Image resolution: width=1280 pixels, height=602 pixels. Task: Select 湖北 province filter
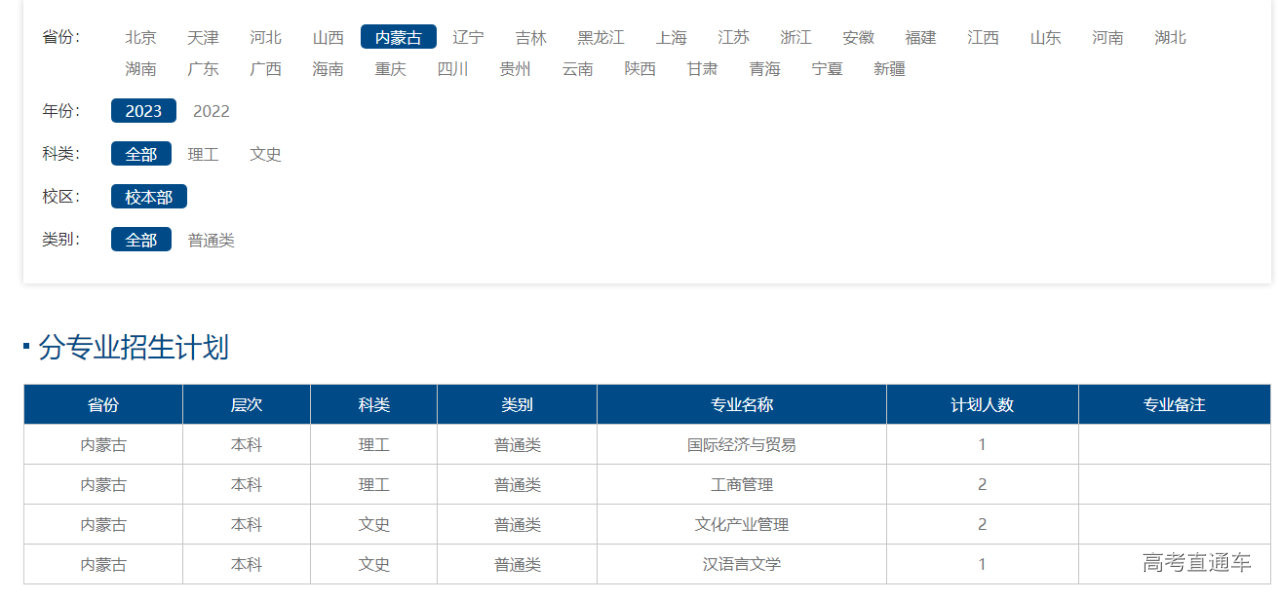click(1170, 38)
